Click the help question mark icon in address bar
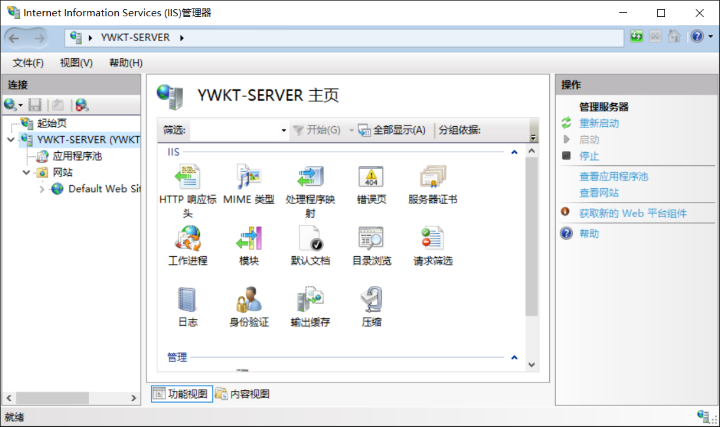 [x=697, y=36]
